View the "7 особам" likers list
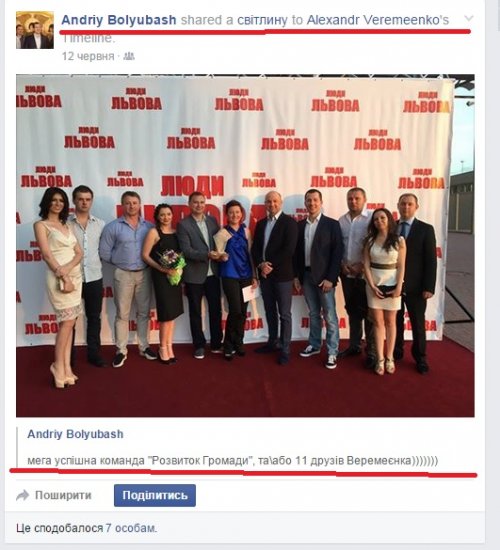500x550 pixels. 131,528
